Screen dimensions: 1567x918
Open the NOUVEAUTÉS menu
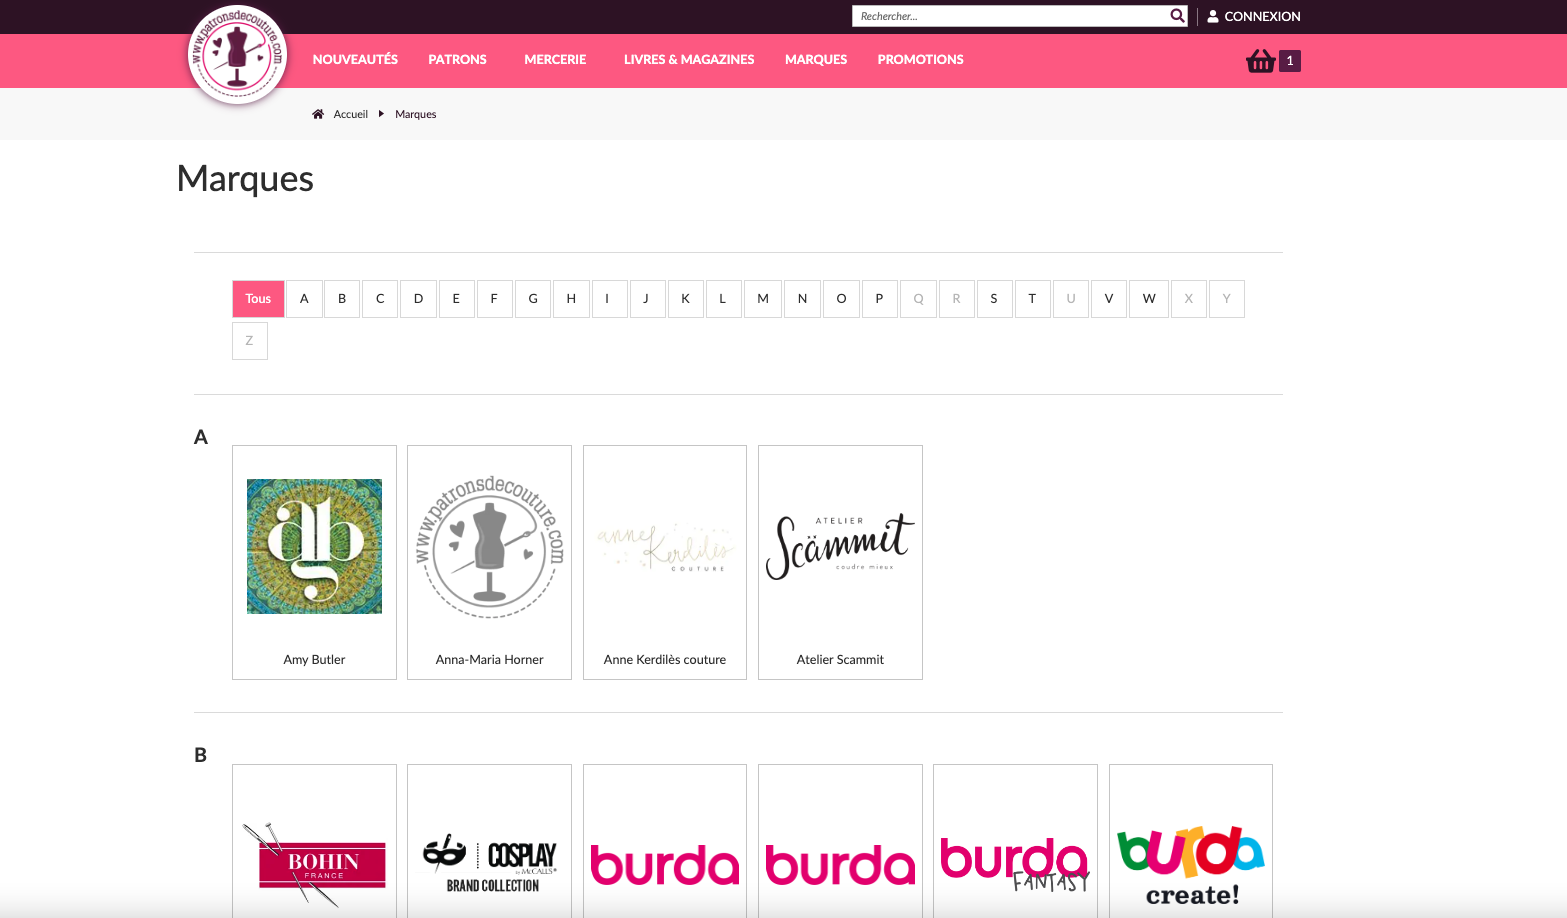[355, 60]
